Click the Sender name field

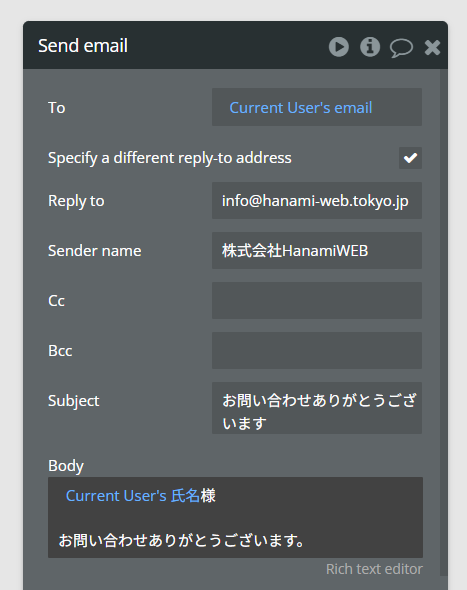click(317, 251)
